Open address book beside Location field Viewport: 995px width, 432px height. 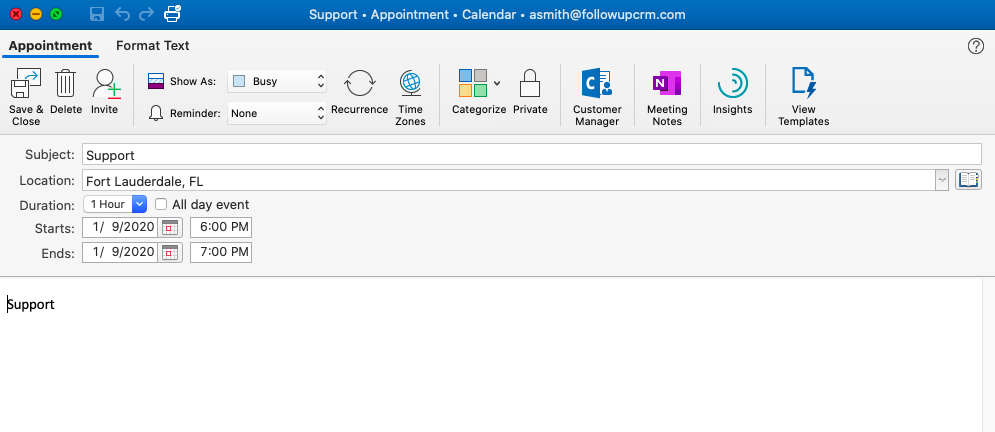pyautogui.click(x=968, y=180)
